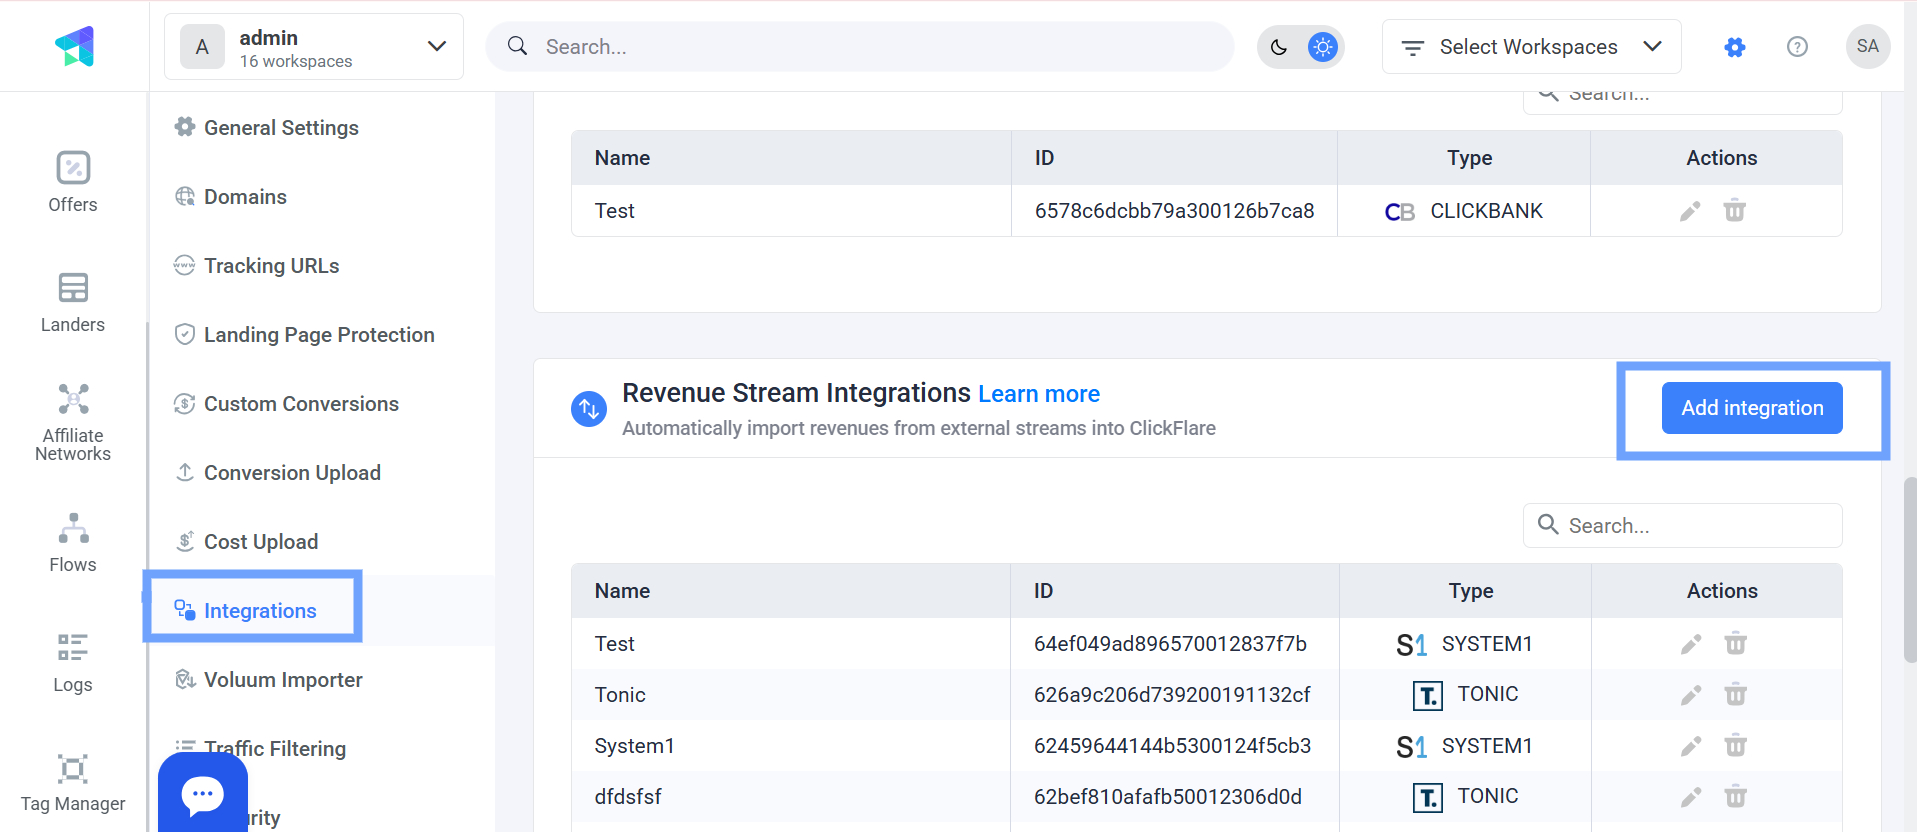Image resolution: width=1917 pixels, height=832 pixels.
Task: Open the live chat bubble
Action: click(203, 794)
